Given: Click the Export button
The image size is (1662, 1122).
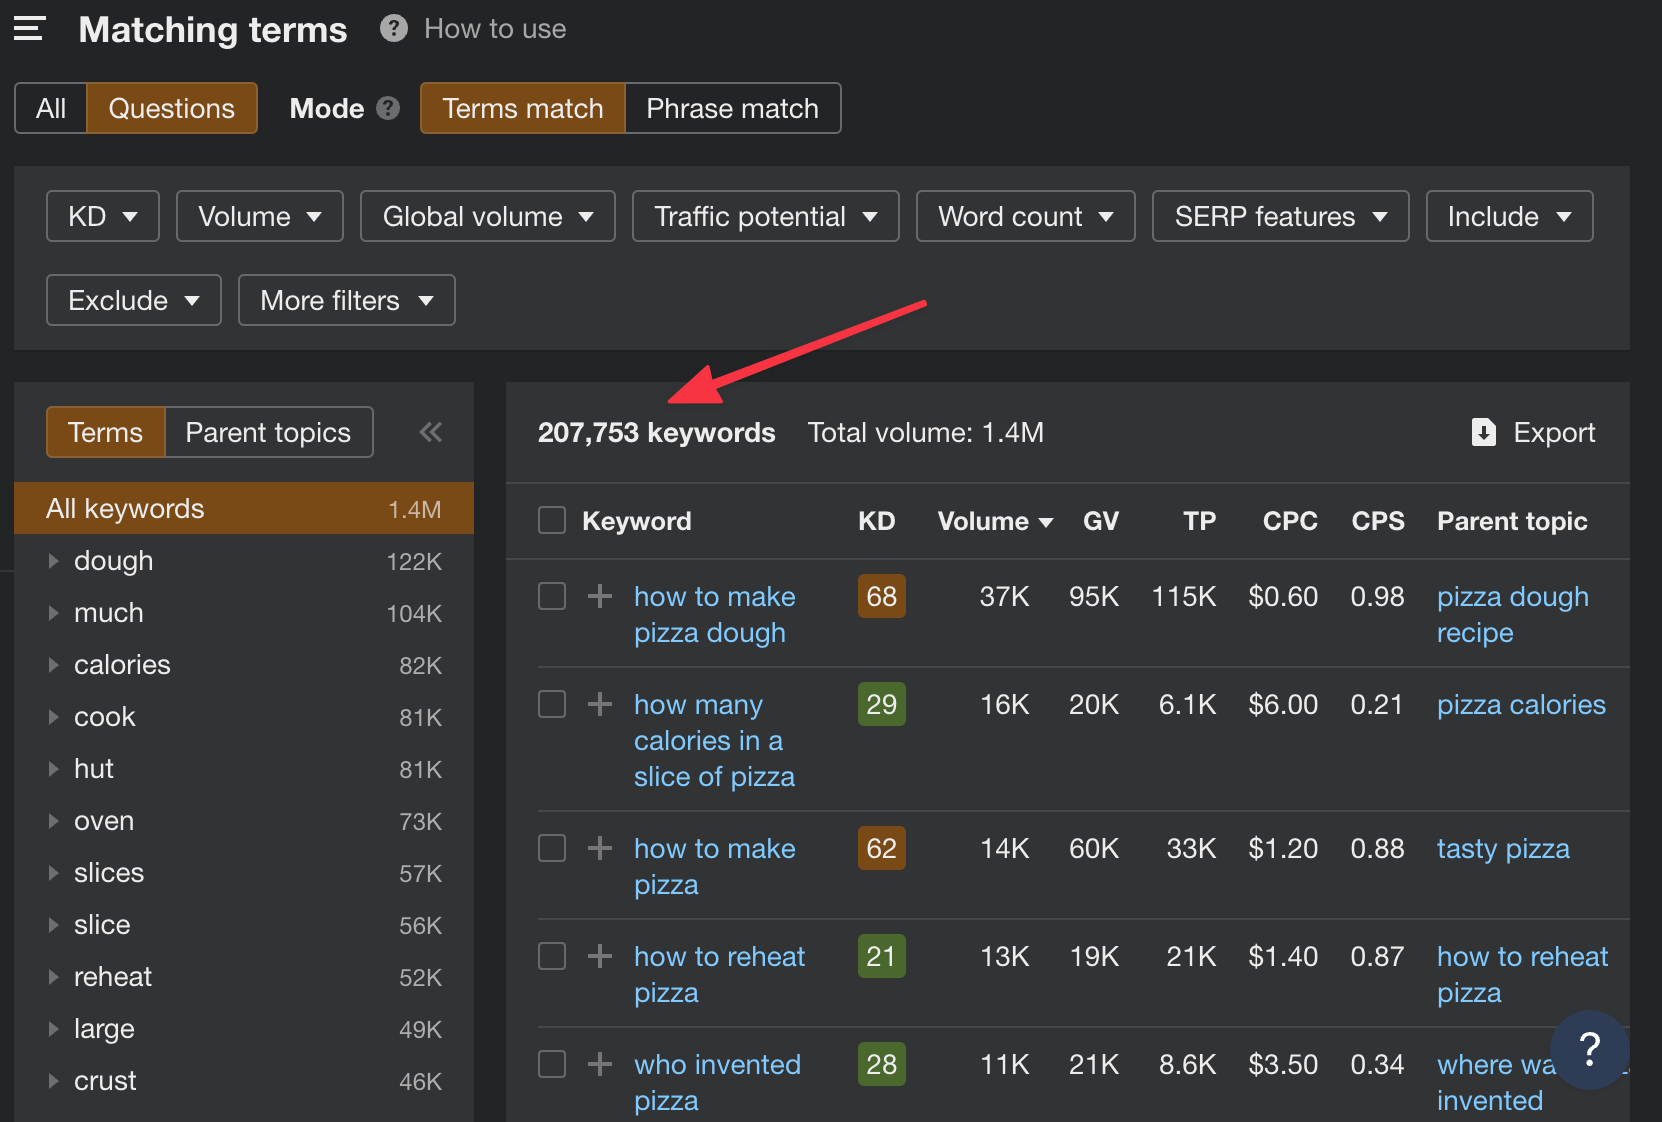Looking at the screenshot, I should tap(1534, 432).
